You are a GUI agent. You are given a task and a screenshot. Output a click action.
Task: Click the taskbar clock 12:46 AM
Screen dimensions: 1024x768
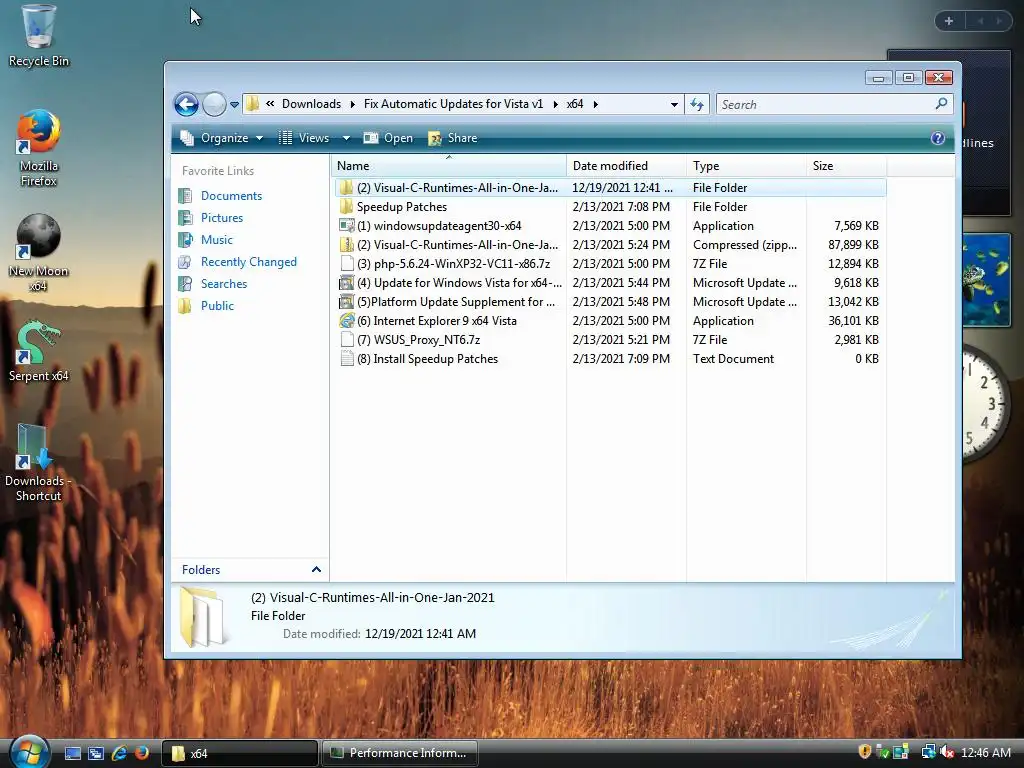pyautogui.click(x=986, y=753)
